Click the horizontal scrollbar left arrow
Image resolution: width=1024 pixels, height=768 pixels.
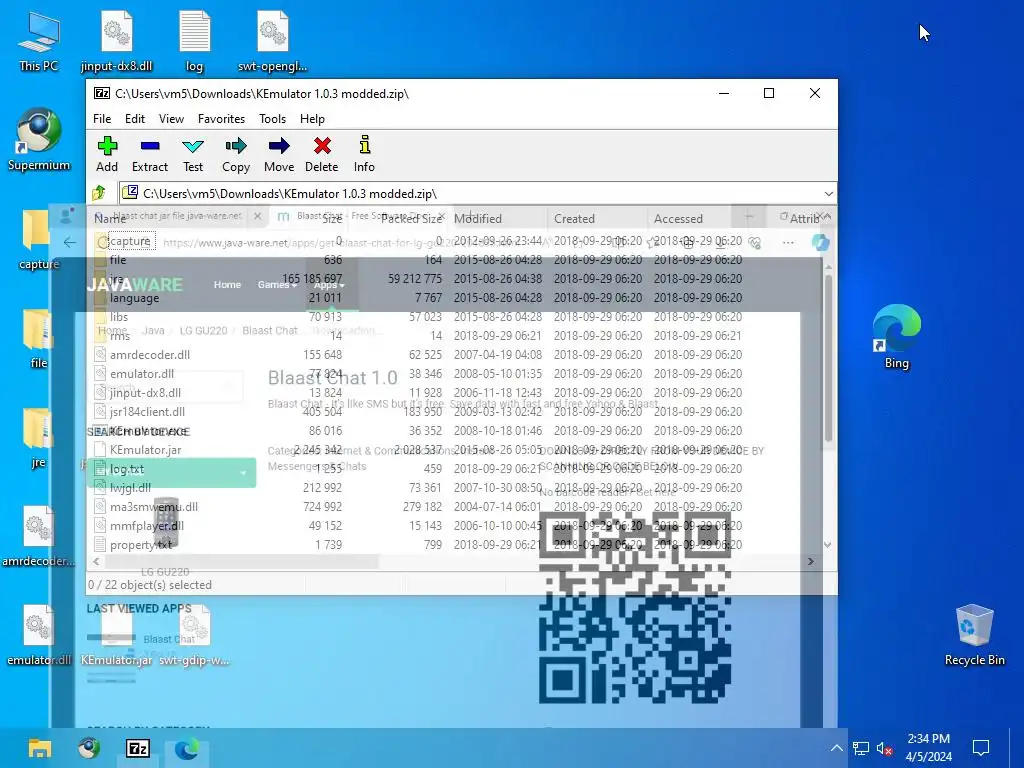click(97, 561)
